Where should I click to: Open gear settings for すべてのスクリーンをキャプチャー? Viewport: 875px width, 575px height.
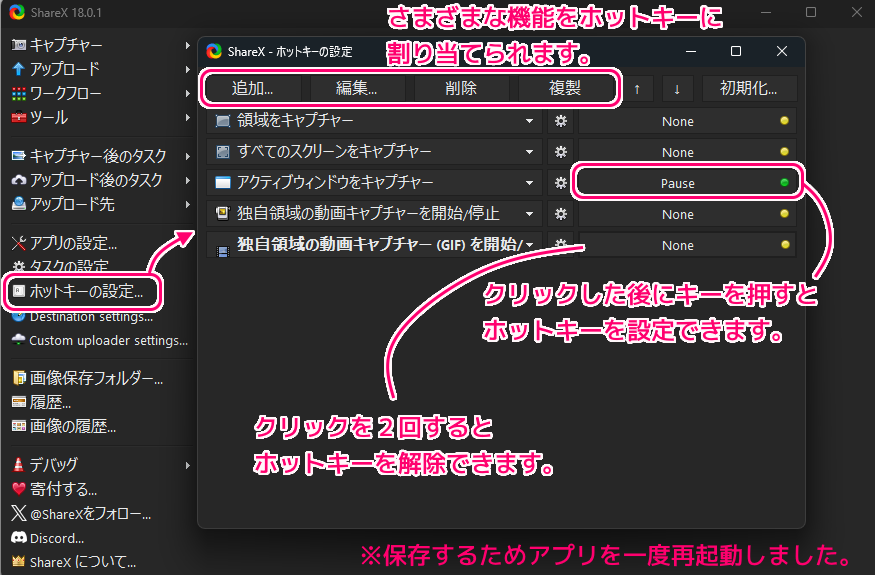pyautogui.click(x=561, y=152)
